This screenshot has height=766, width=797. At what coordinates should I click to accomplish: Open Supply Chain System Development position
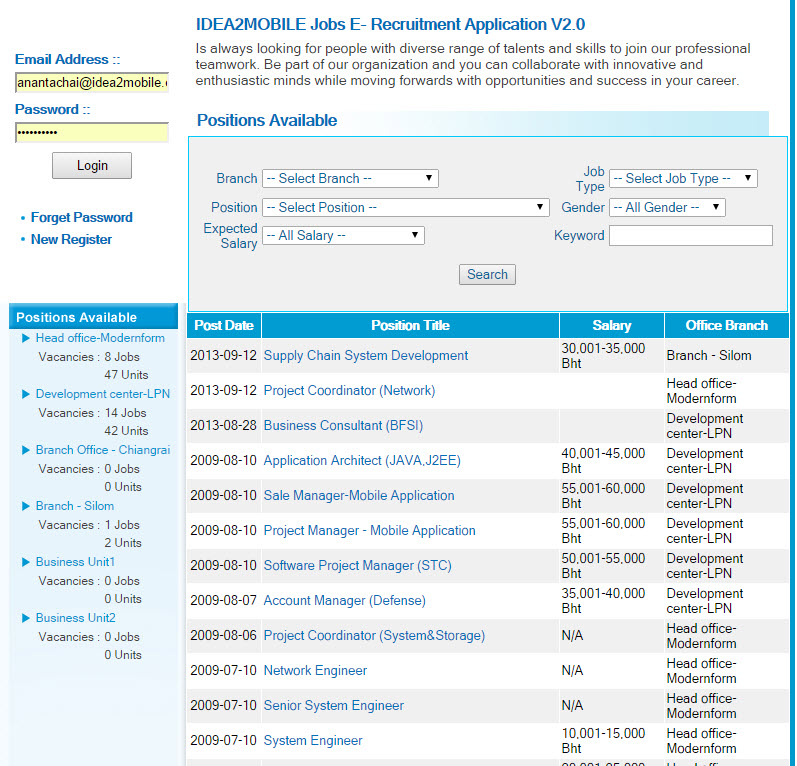point(365,355)
